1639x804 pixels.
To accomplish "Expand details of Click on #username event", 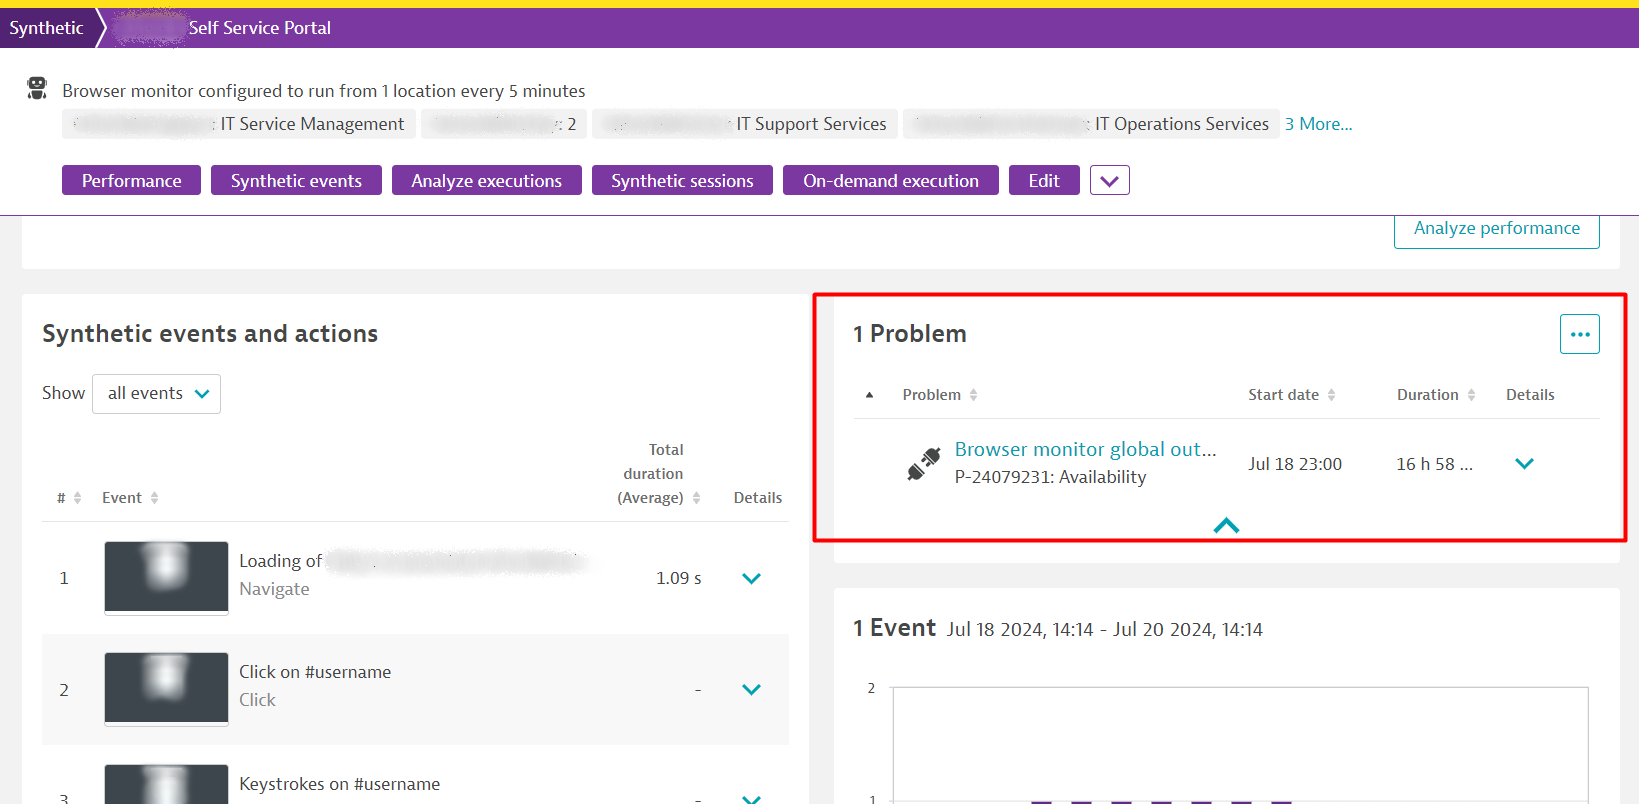I will 751,690.
